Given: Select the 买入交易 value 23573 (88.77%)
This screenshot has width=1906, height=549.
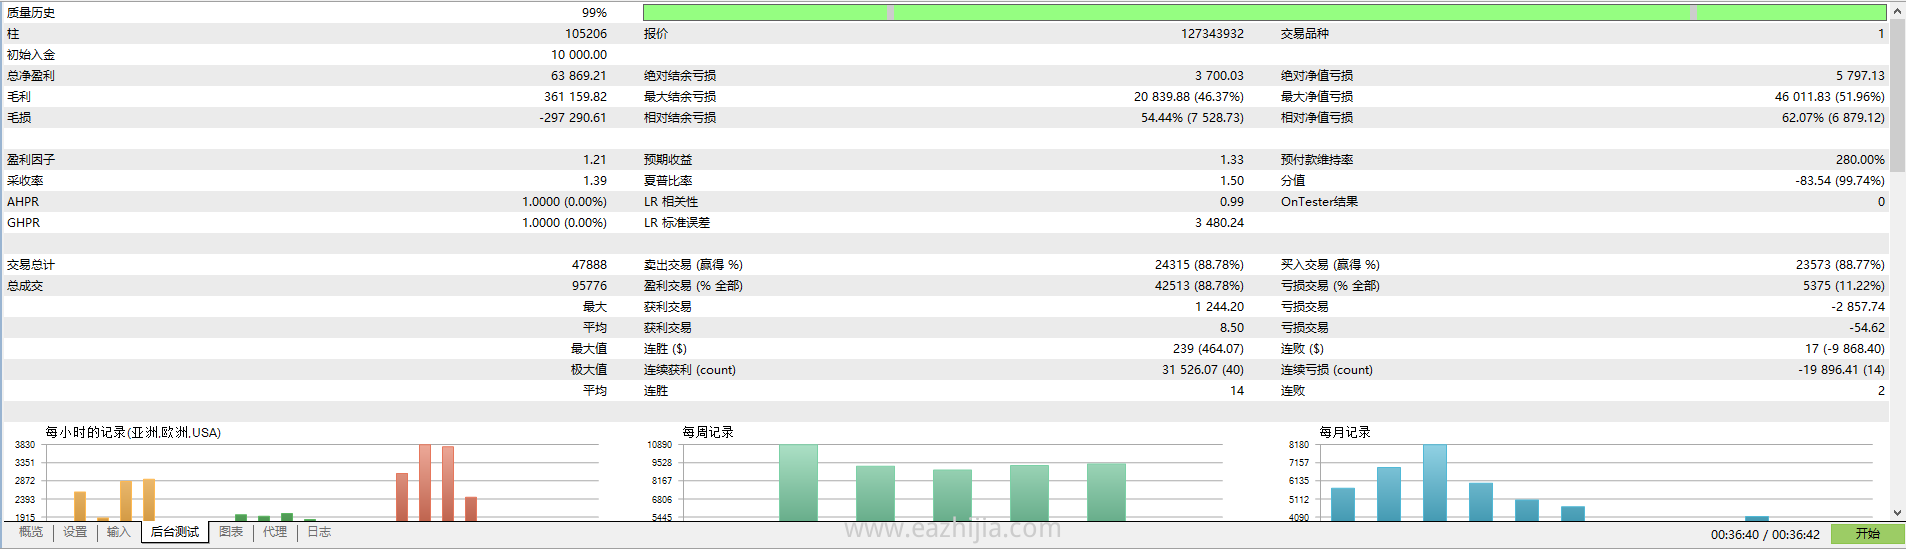Looking at the screenshot, I should click(1840, 265).
